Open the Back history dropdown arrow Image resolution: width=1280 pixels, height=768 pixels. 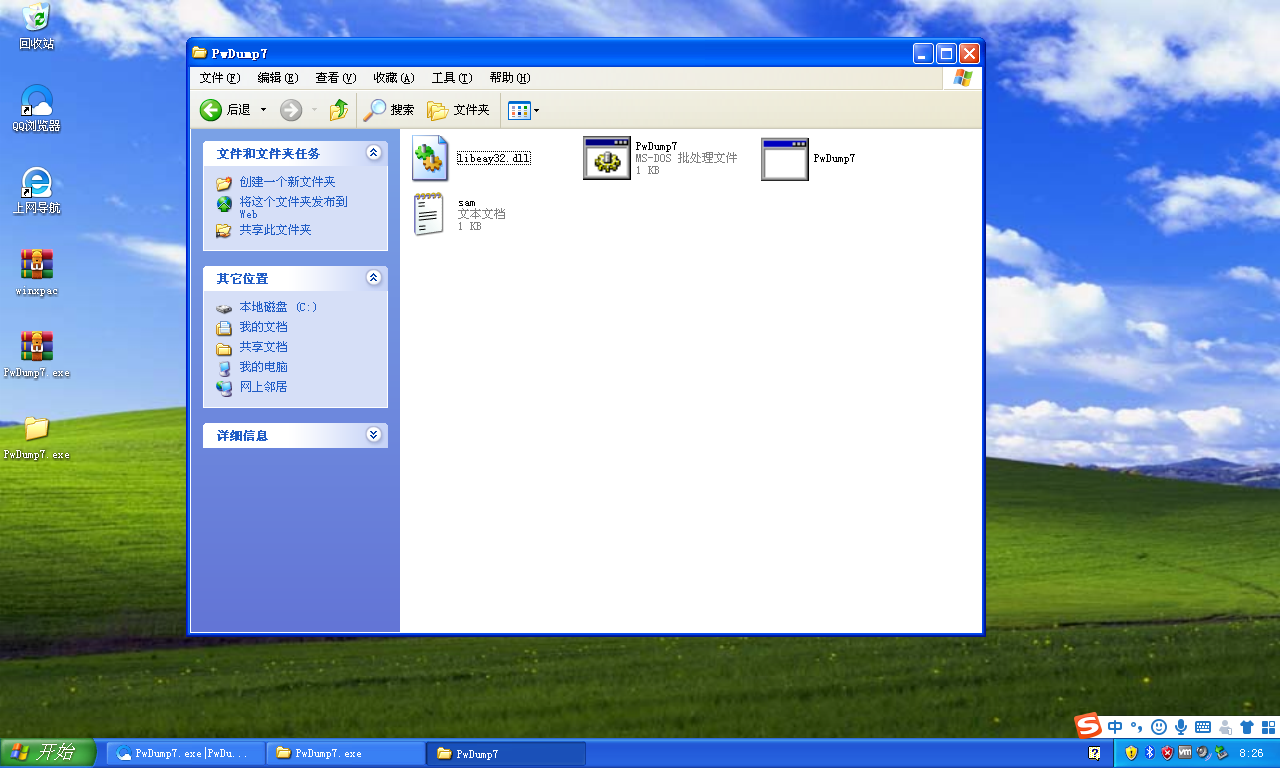tap(264, 110)
